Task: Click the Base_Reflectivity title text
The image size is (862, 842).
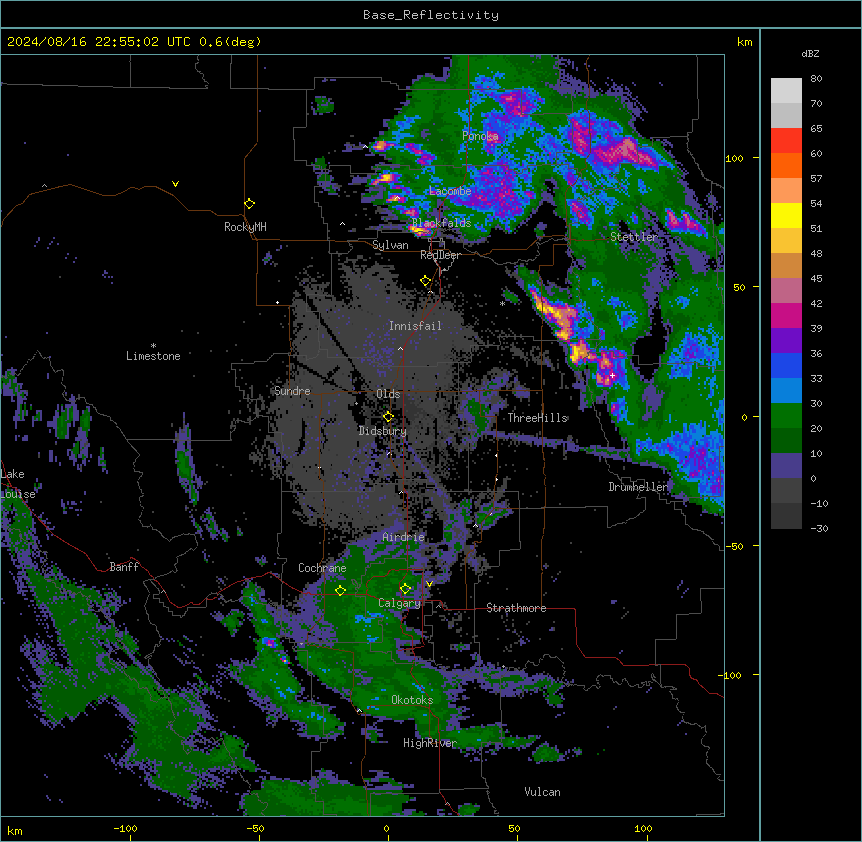Action: (431, 15)
